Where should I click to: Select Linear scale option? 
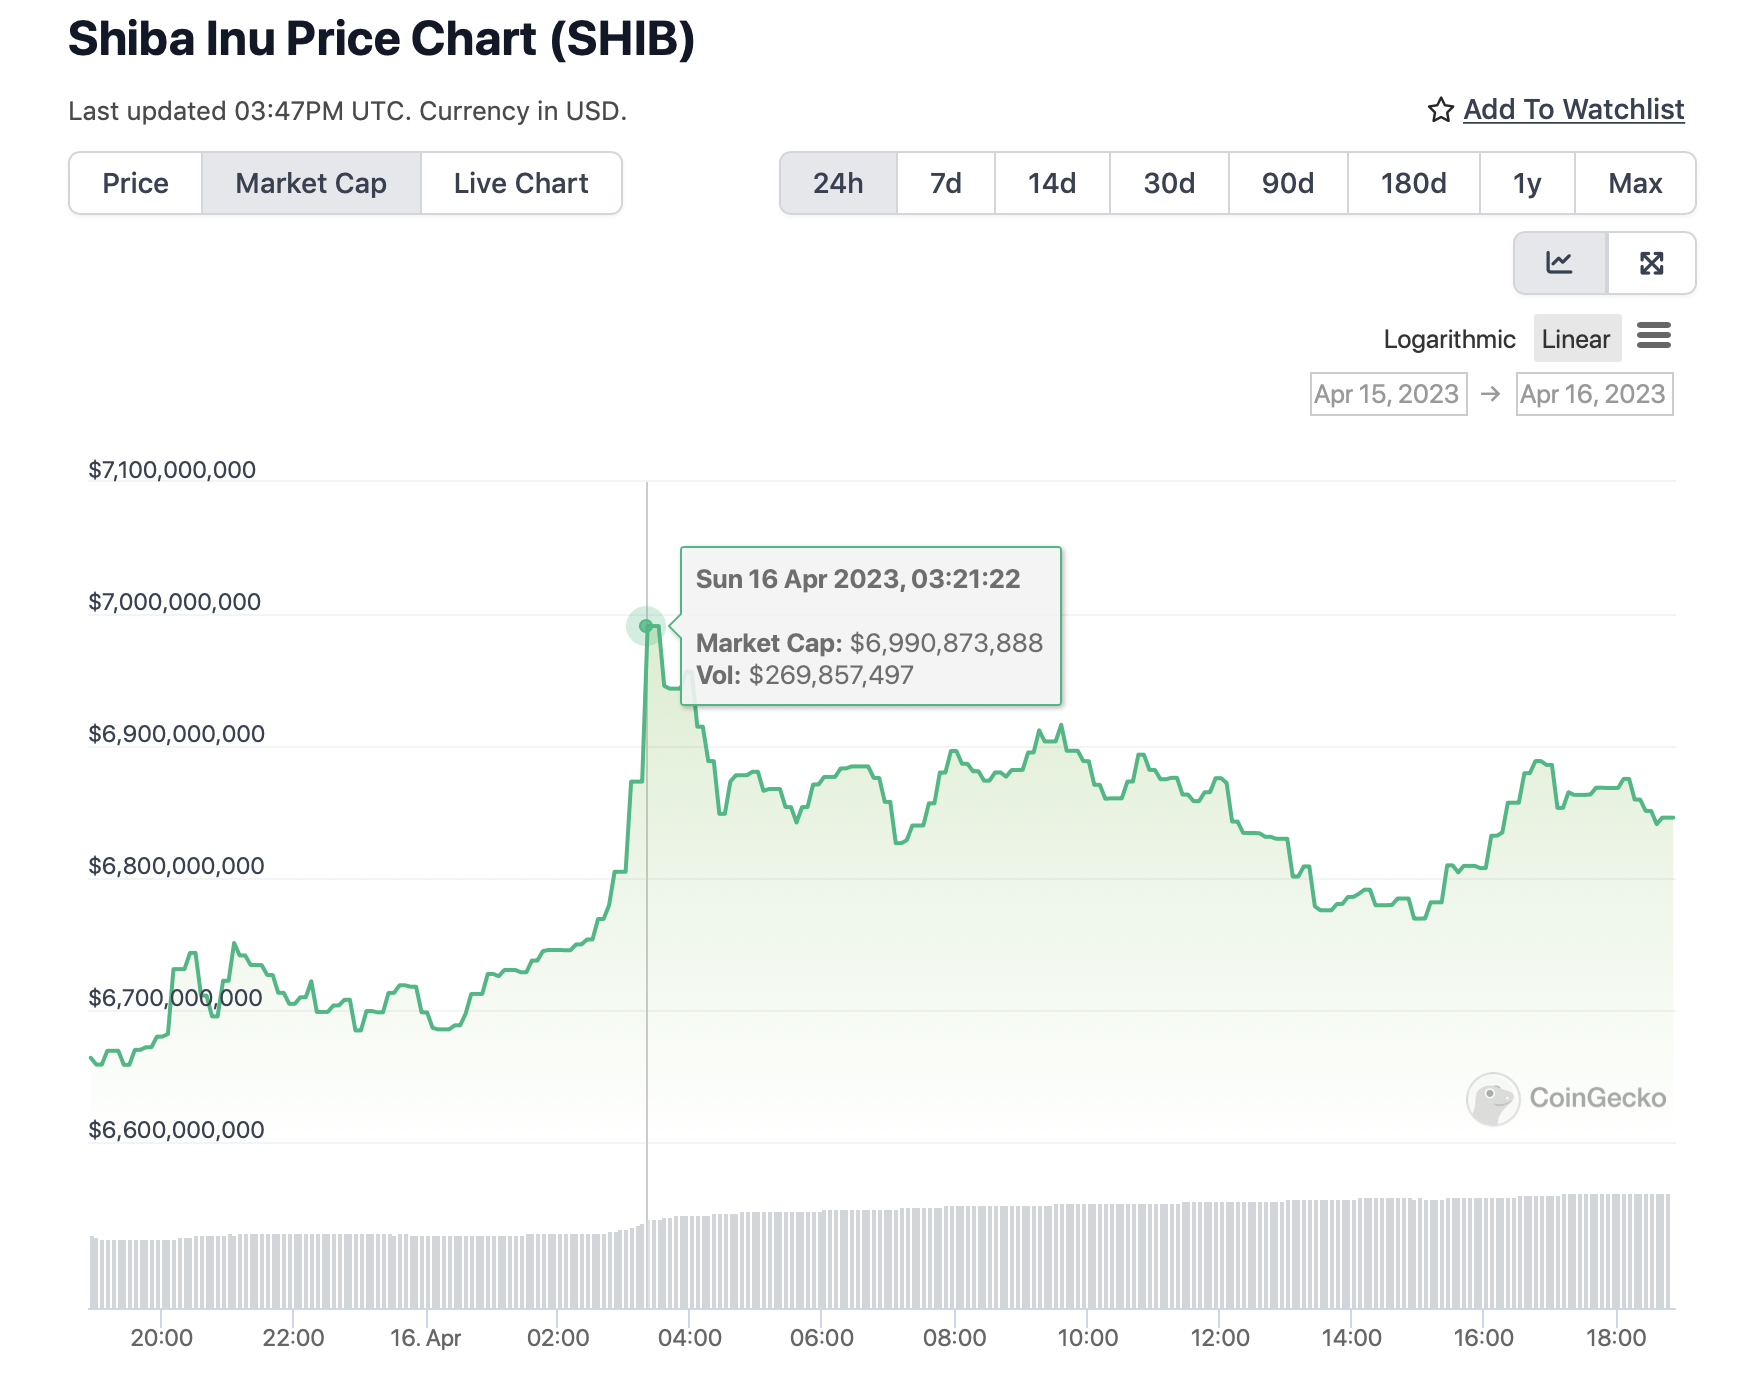(1575, 339)
